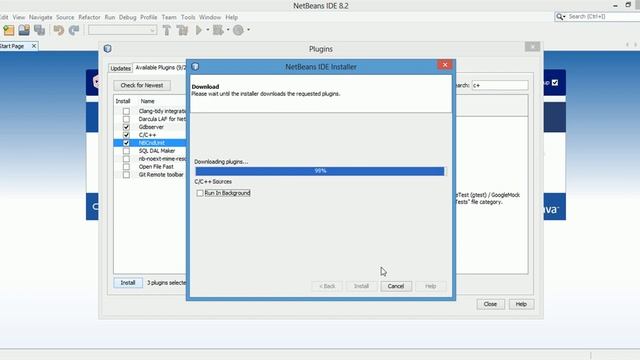Image resolution: width=640 pixels, height=360 pixels.
Task: Click the New Project toolbar icon
Action: pos(9,30)
